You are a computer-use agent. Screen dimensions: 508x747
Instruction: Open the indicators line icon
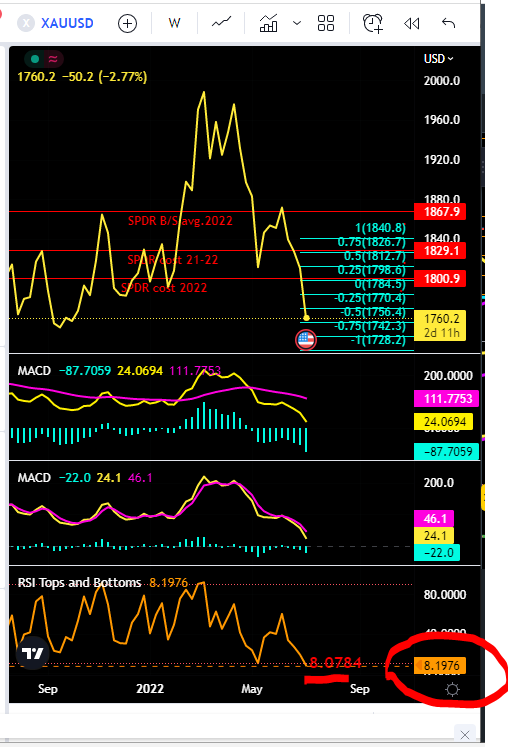(221, 22)
